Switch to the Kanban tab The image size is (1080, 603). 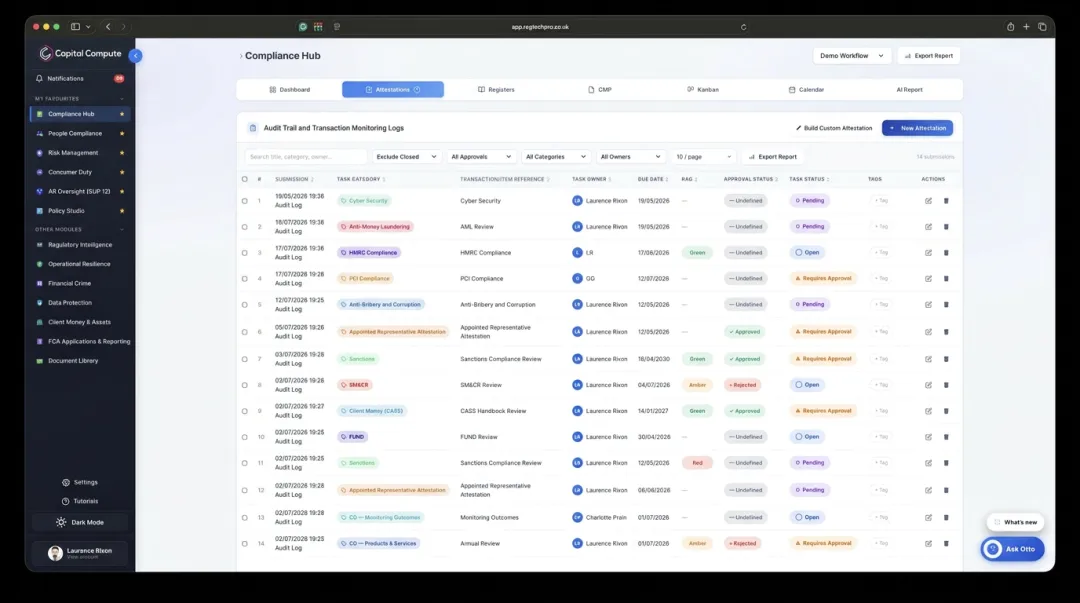pyautogui.click(x=703, y=90)
